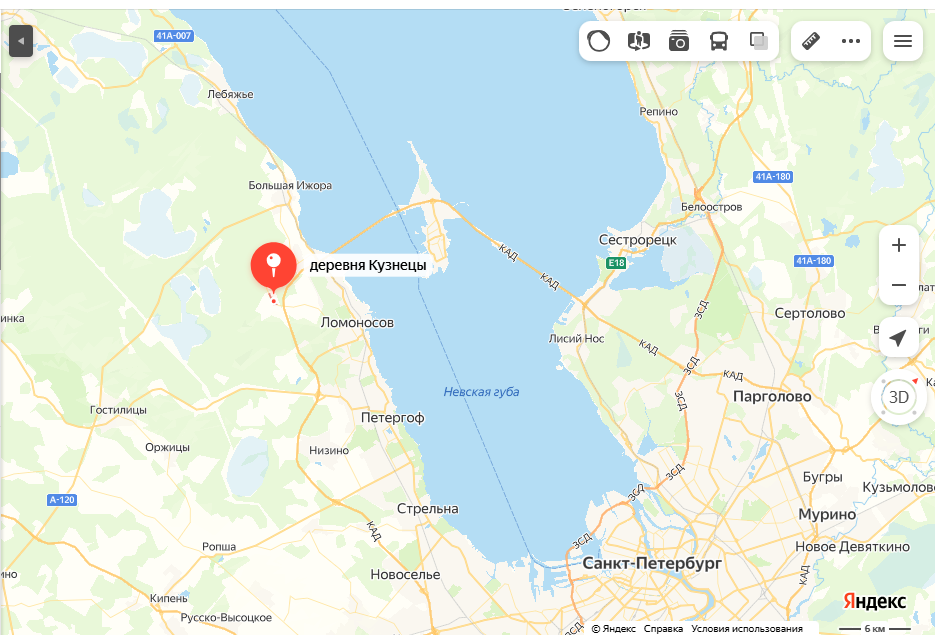Open street panoramas layer
Image resolution: width=936 pixels, height=635 pixels.
coord(639,41)
